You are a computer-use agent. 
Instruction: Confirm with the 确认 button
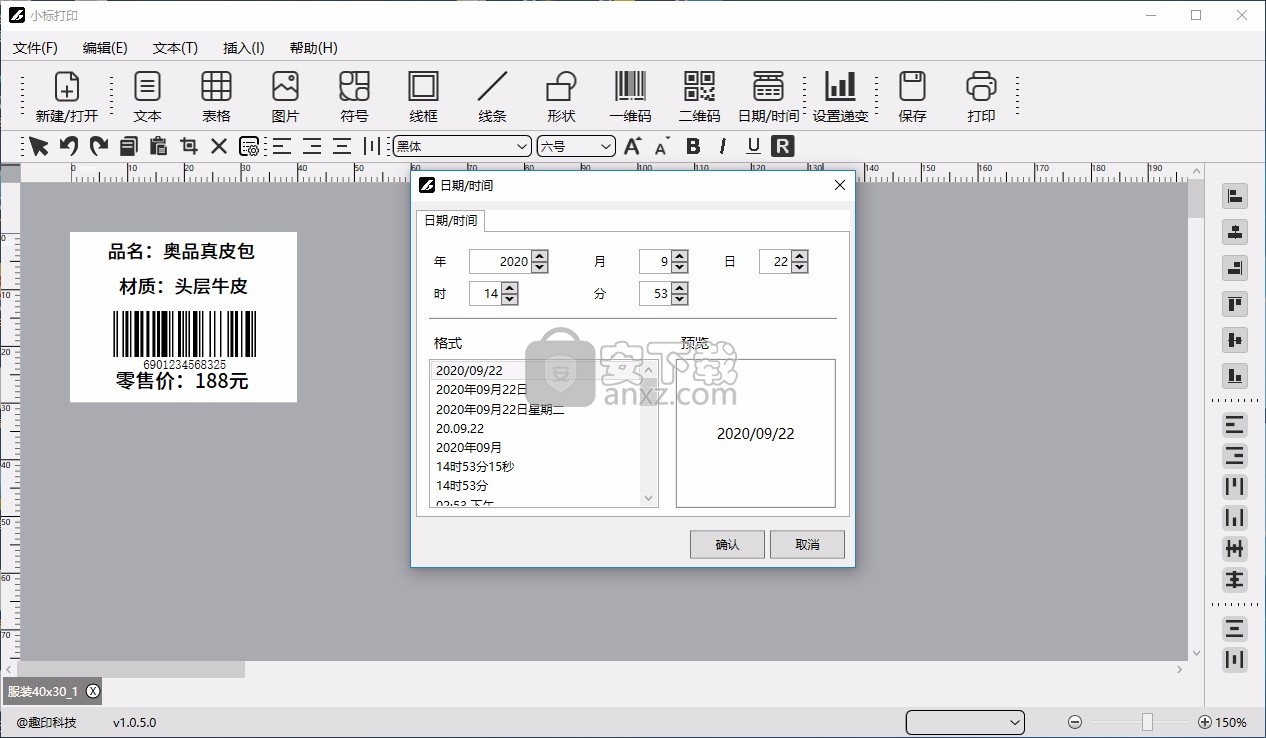point(727,545)
